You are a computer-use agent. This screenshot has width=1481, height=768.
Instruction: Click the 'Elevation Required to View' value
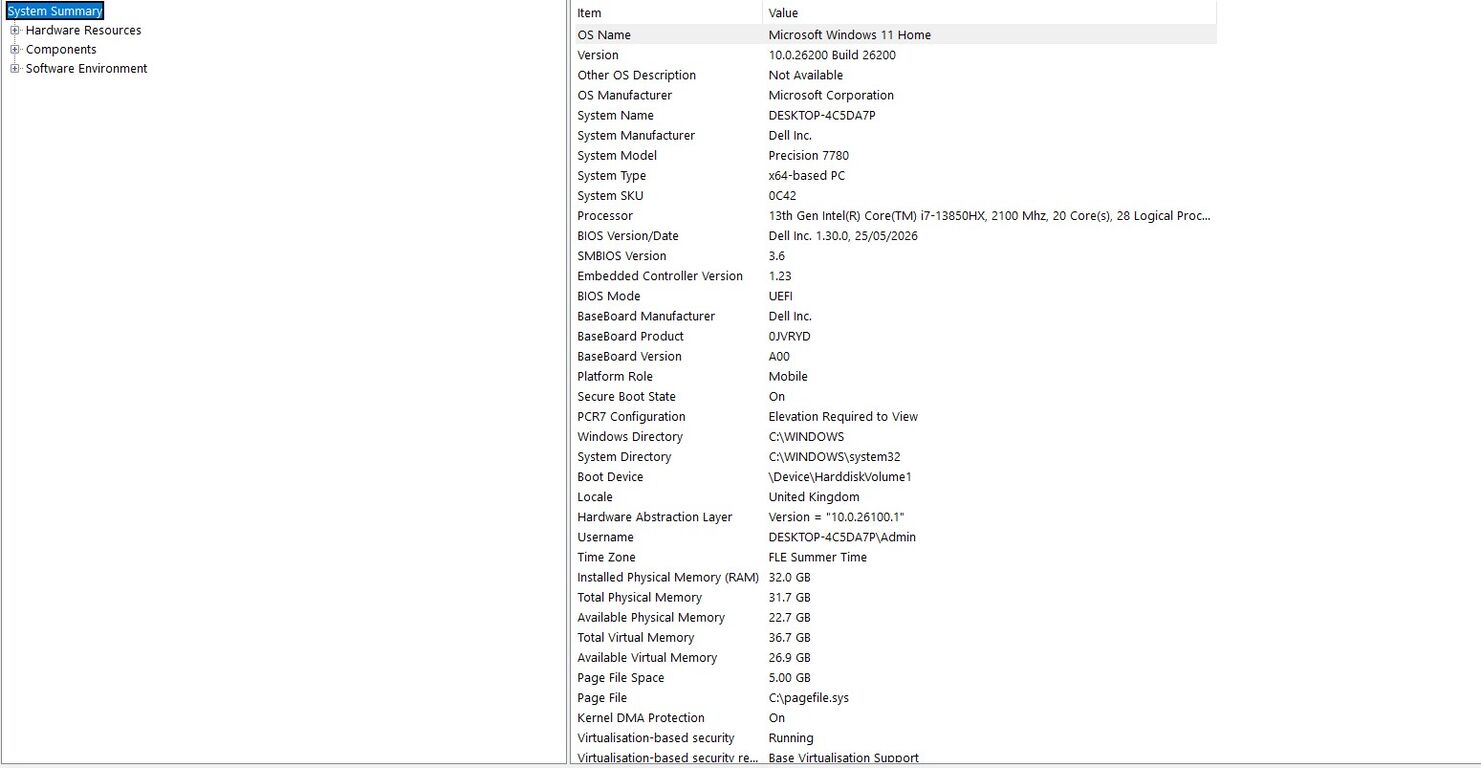[843, 415]
